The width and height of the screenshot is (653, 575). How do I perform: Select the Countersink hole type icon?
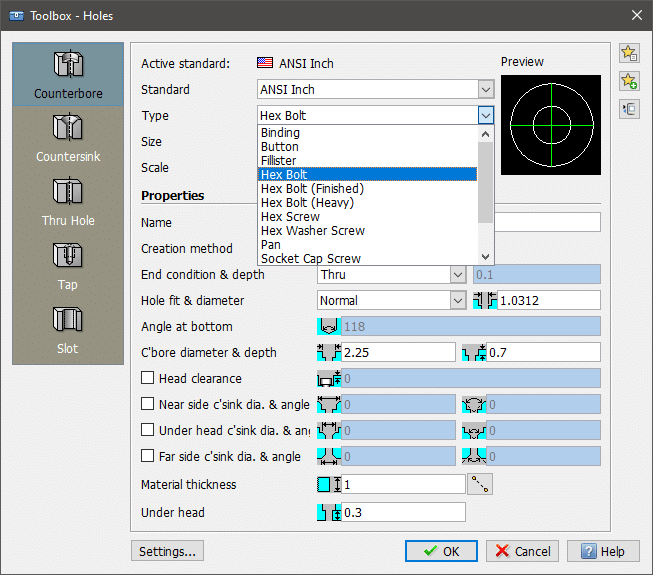coord(68,129)
